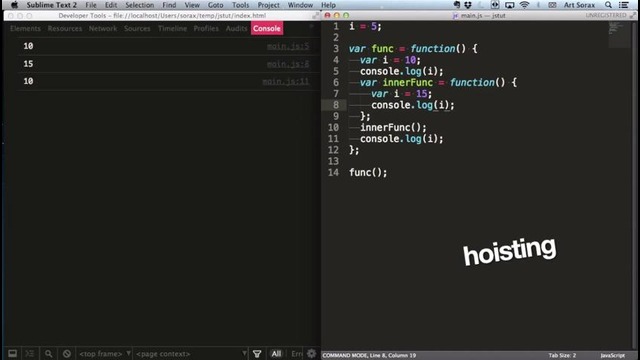
Task: Open the <page context> dropdown
Action: coord(191,353)
